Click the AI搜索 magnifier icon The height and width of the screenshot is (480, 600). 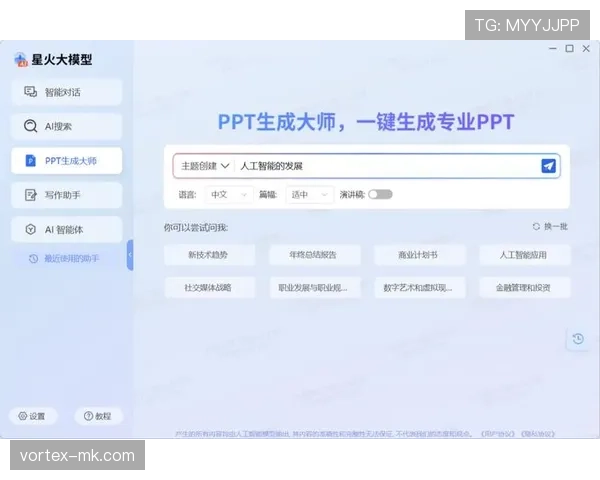tap(30, 126)
